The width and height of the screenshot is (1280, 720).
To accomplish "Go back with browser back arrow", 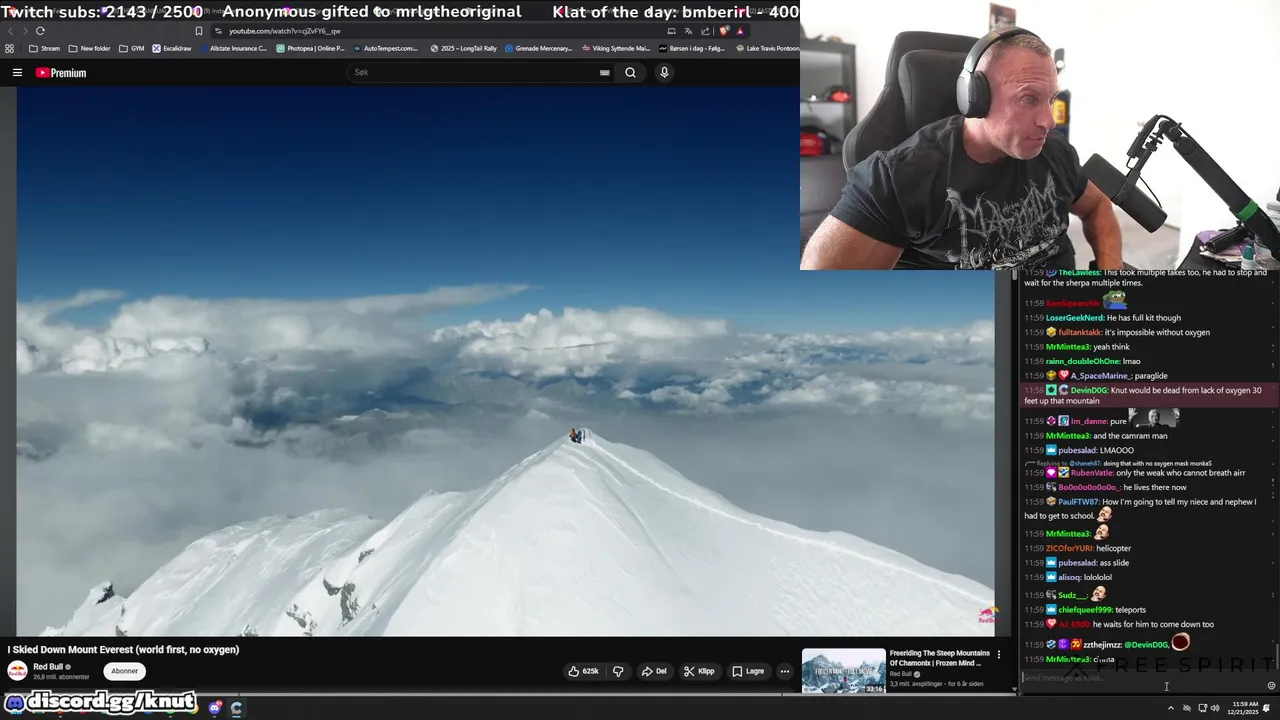I will click(x=11, y=31).
